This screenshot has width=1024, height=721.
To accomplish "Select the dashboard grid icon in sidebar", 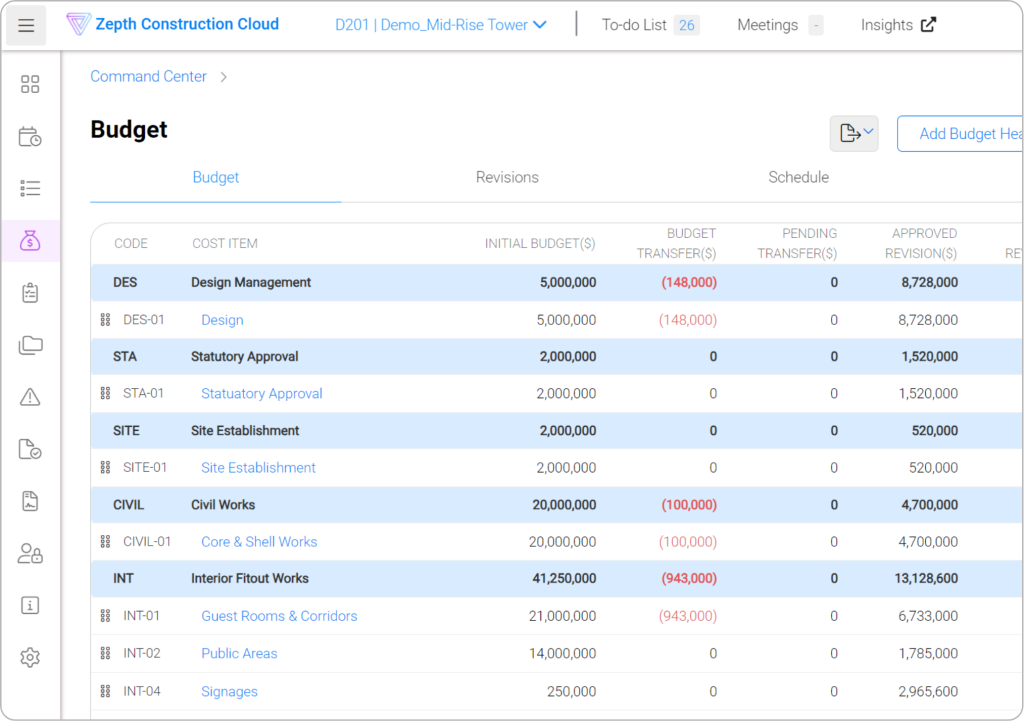I will [x=29, y=84].
